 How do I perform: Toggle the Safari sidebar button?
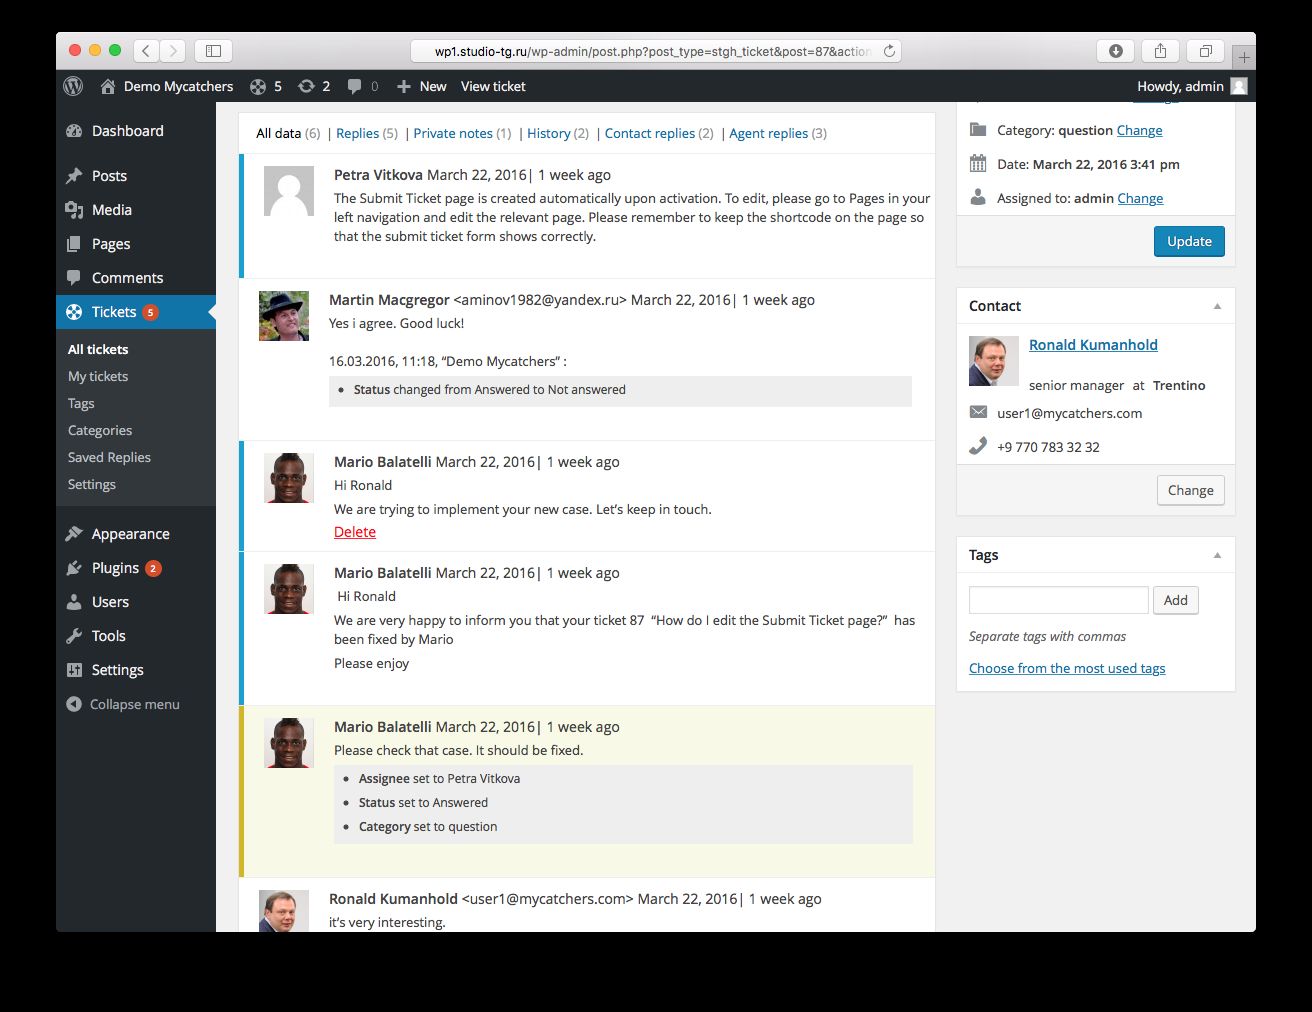pyautogui.click(x=213, y=51)
